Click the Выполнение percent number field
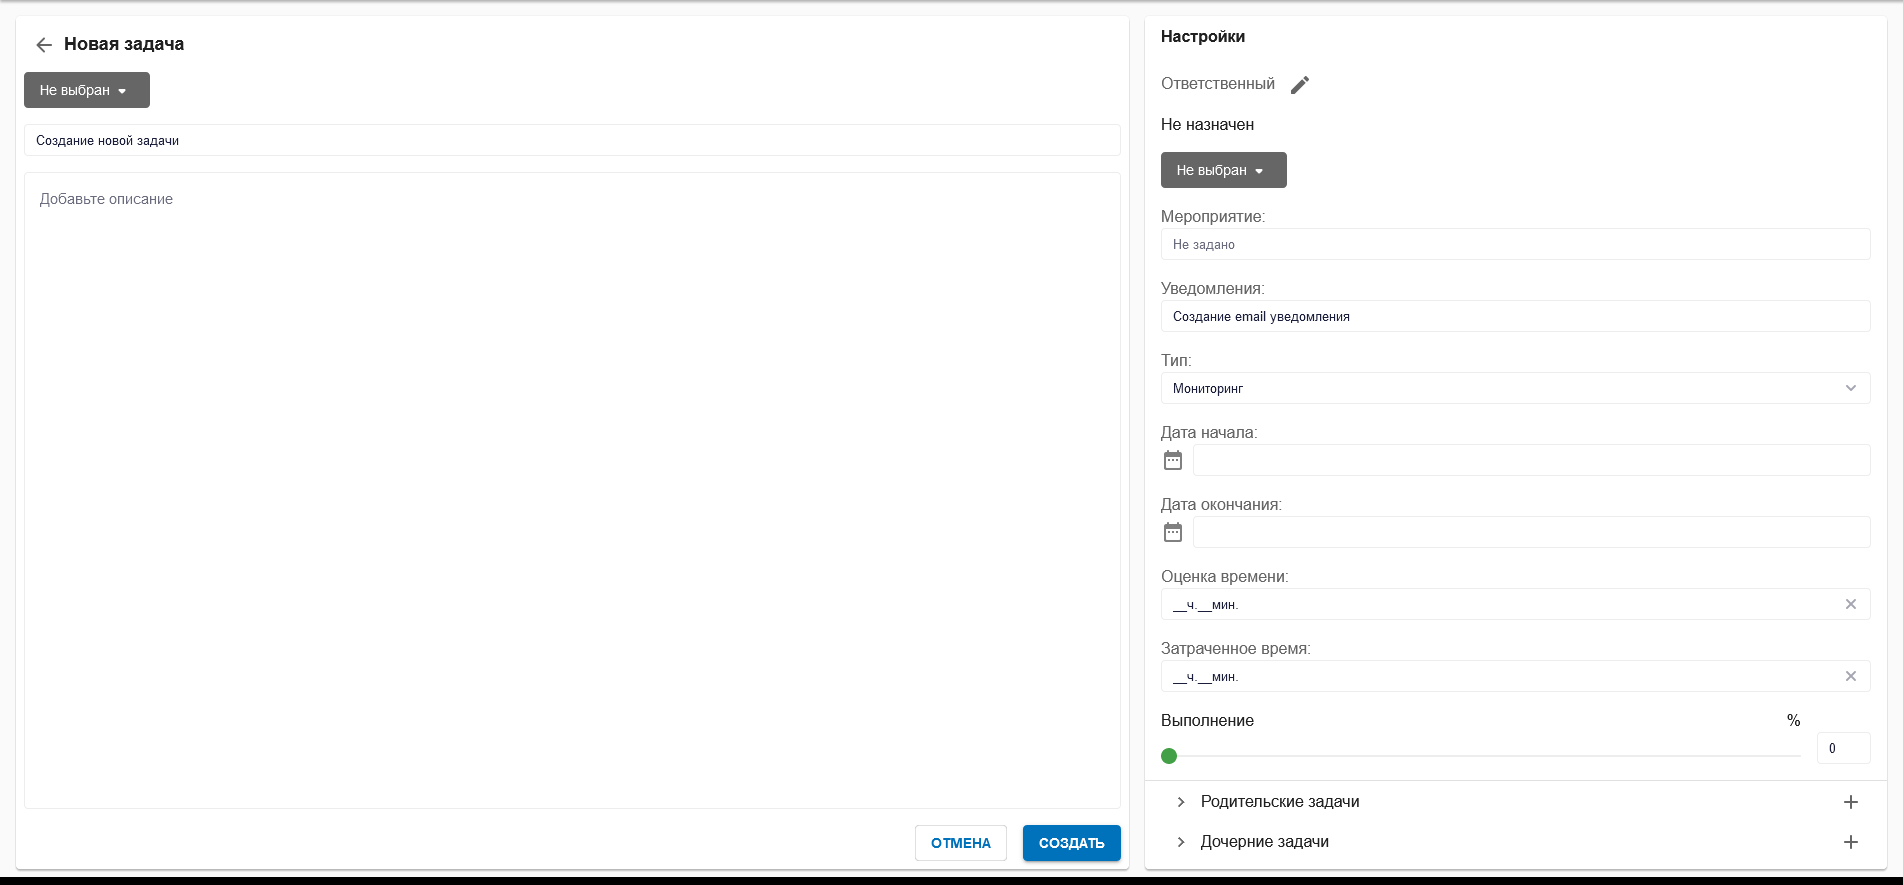The image size is (1903, 885). 1842,748
